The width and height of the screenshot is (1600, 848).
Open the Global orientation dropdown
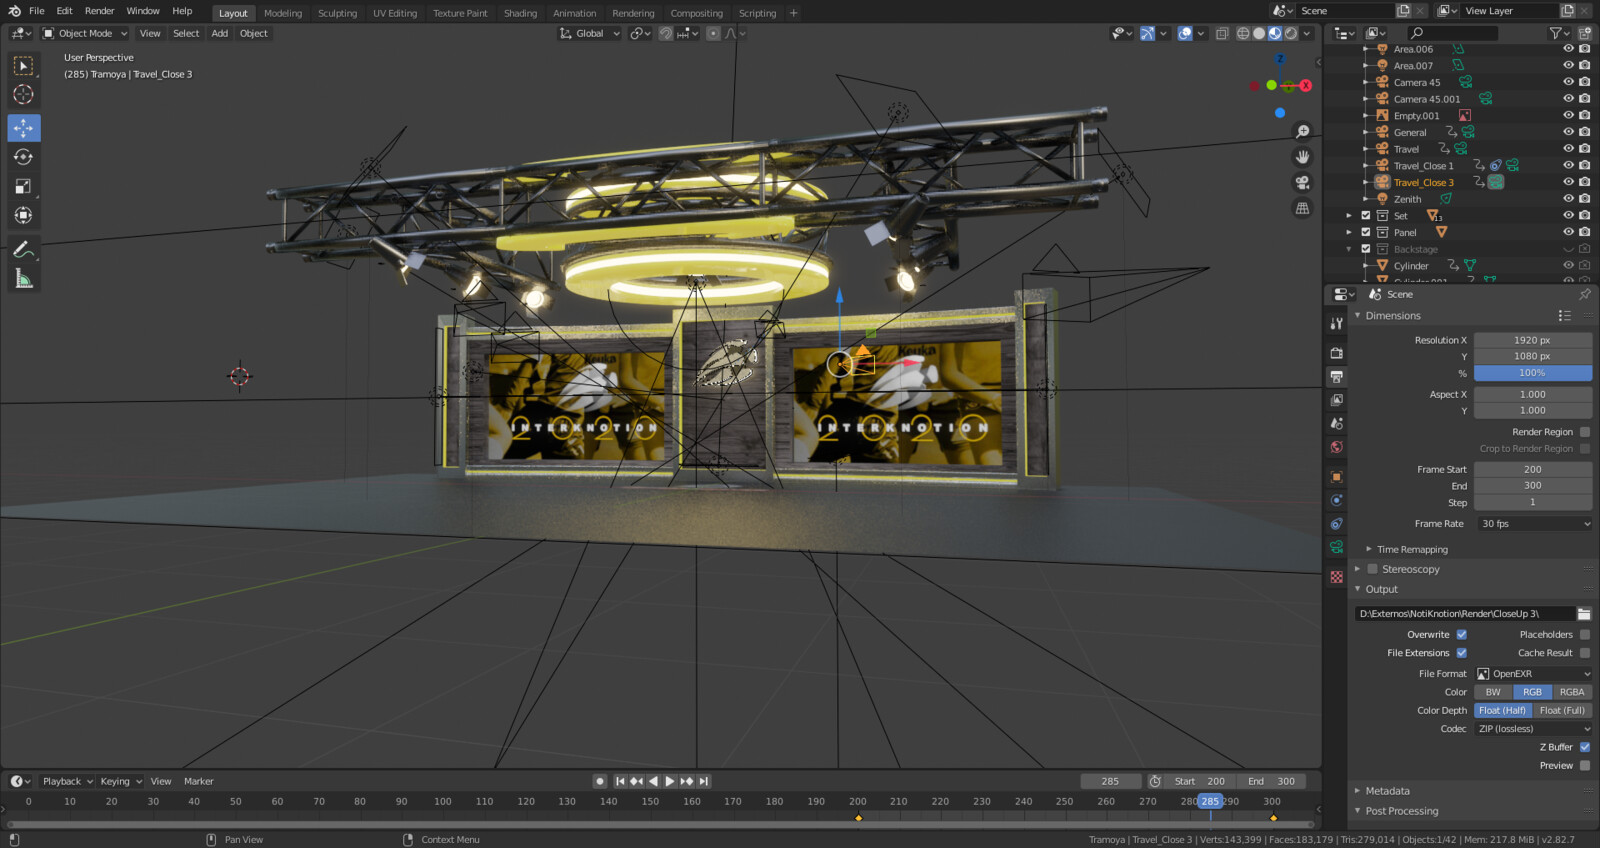tap(590, 33)
